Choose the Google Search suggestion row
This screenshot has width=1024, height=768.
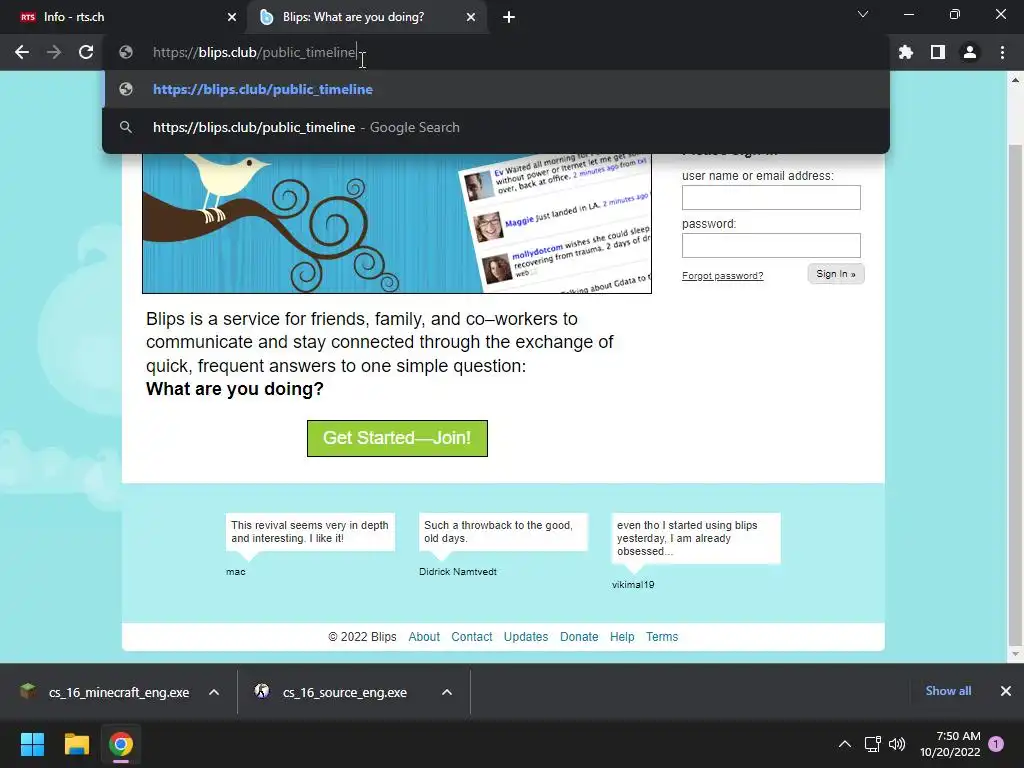(x=496, y=127)
